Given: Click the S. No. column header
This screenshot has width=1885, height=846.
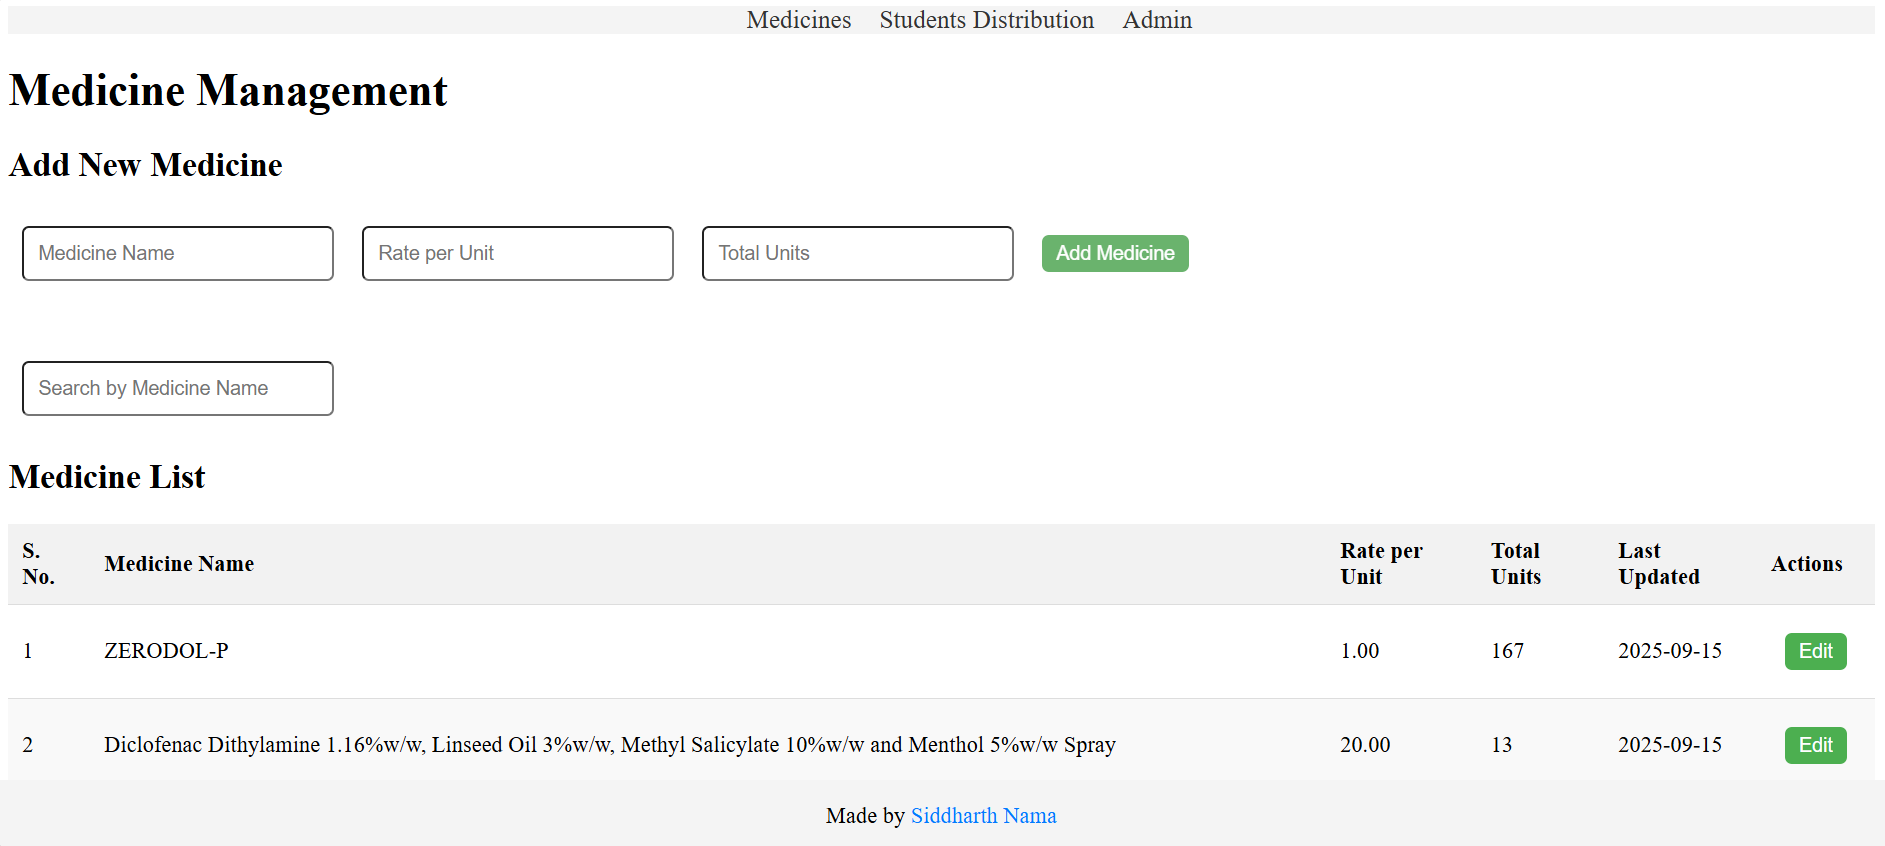Looking at the screenshot, I should click(x=38, y=564).
